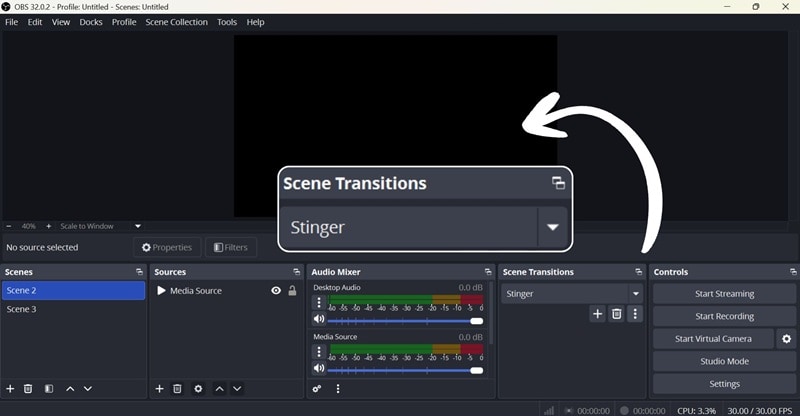Image resolution: width=800 pixels, height=416 pixels.
Task: Open the View menu
Action: (x=61, y=22)
